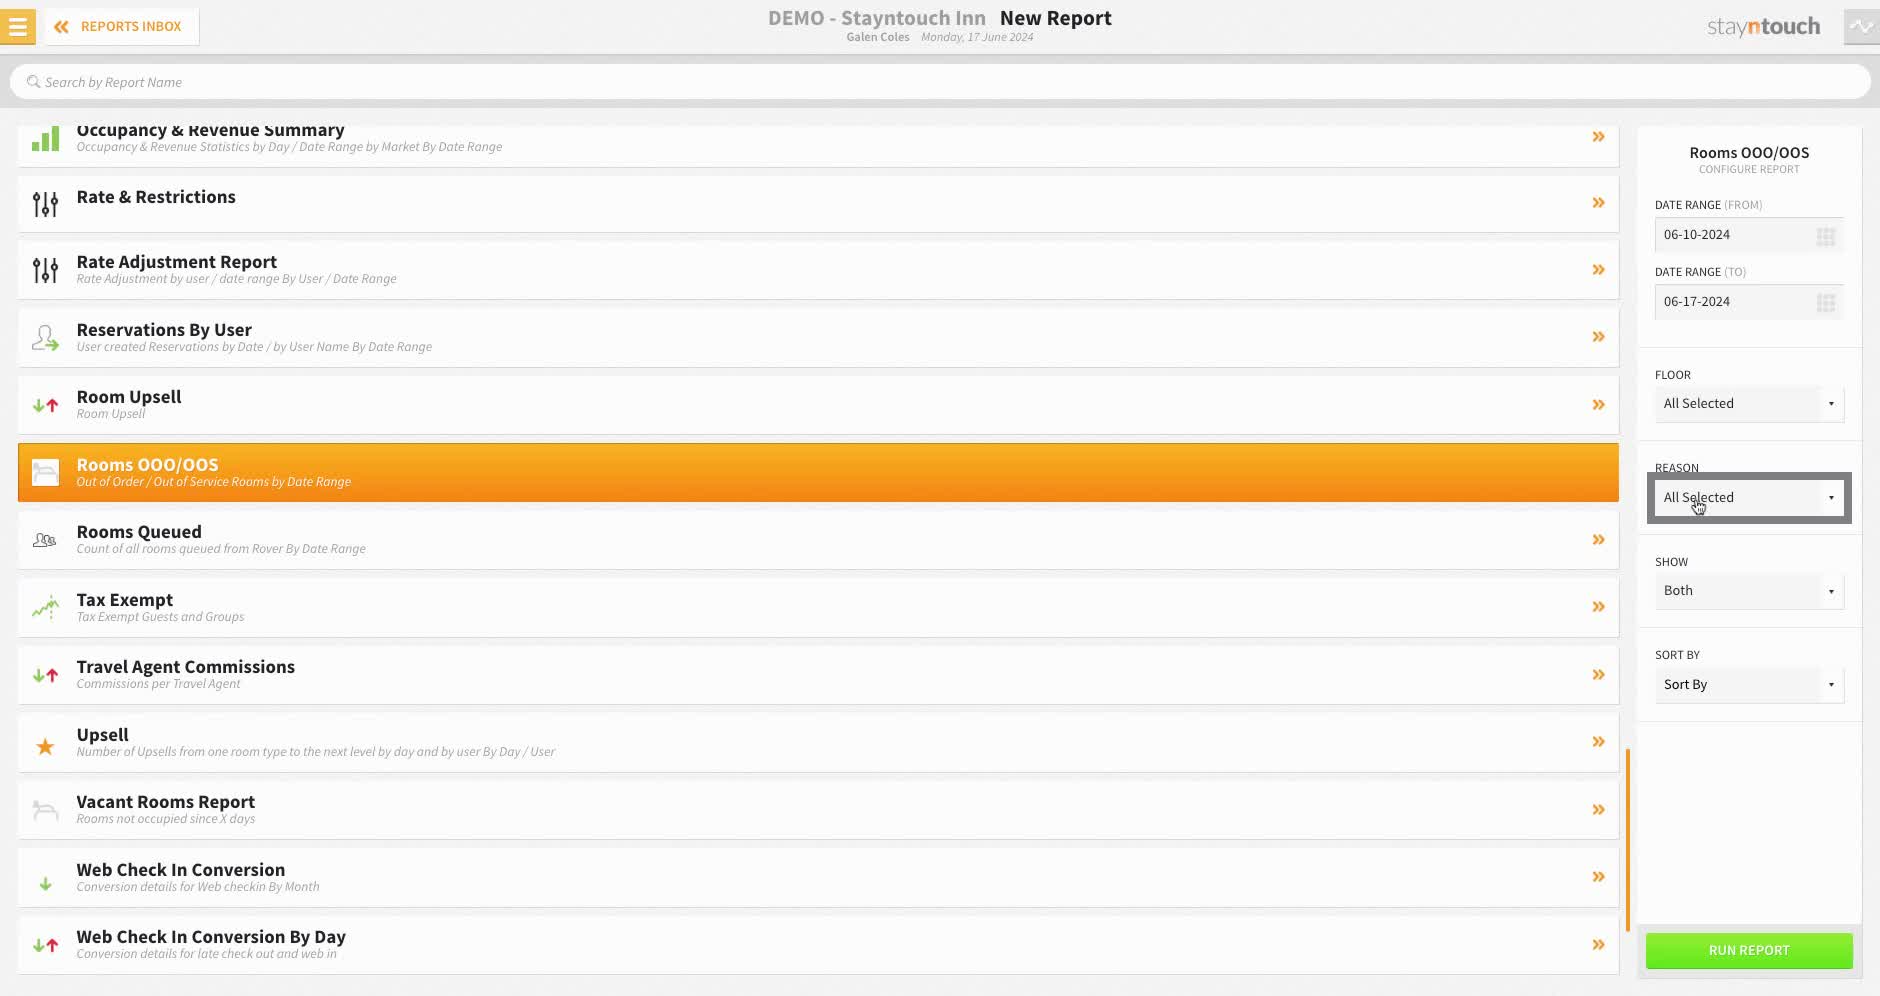
Task: Expand Upsell report chevron
Action: (1598, 742)
